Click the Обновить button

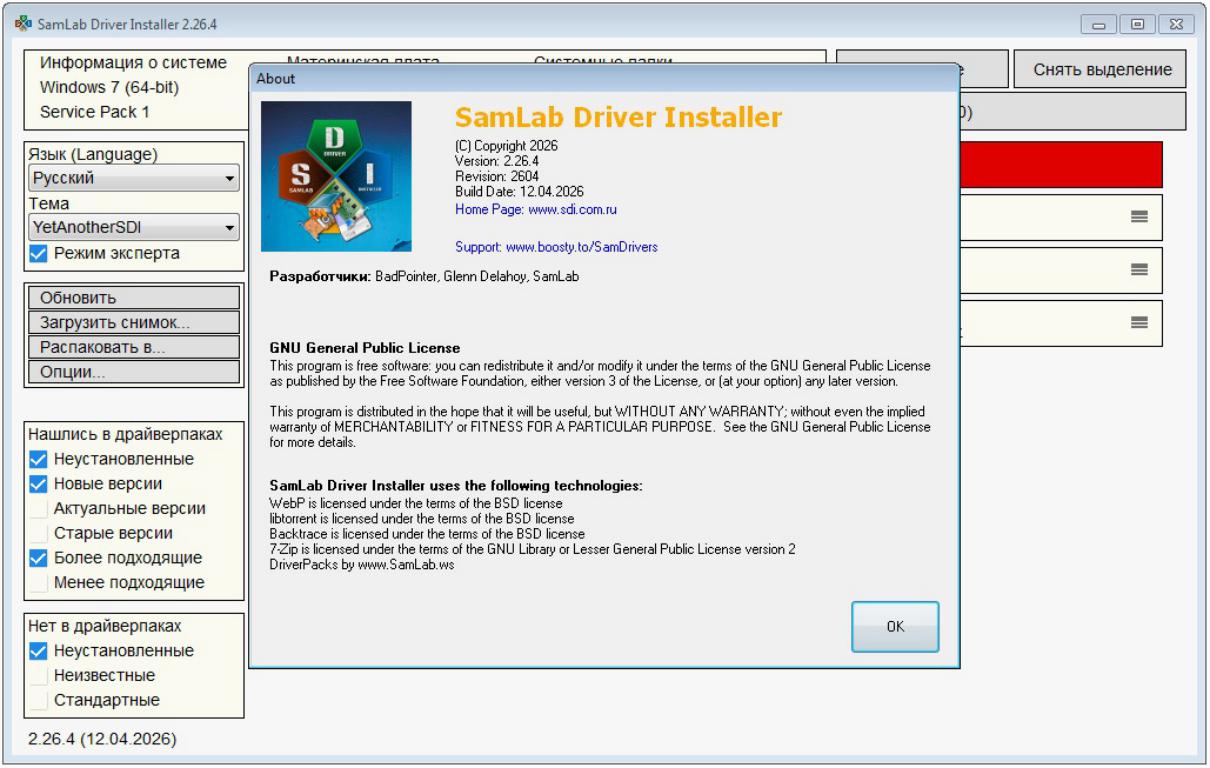(x=134, y=298)
